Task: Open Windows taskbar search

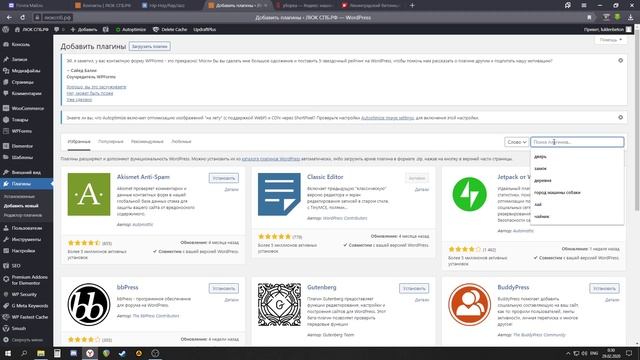Action: (x=24, y=353)
